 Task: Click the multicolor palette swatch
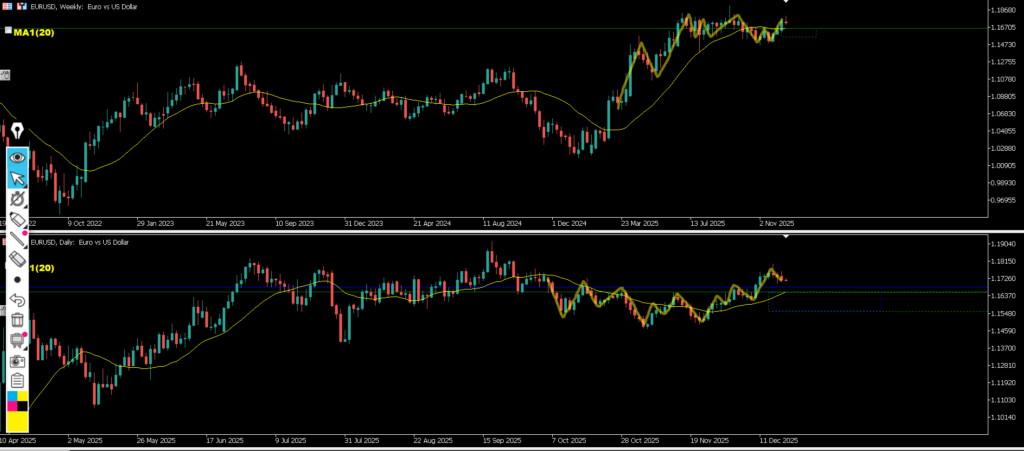(x=17, y=402)
